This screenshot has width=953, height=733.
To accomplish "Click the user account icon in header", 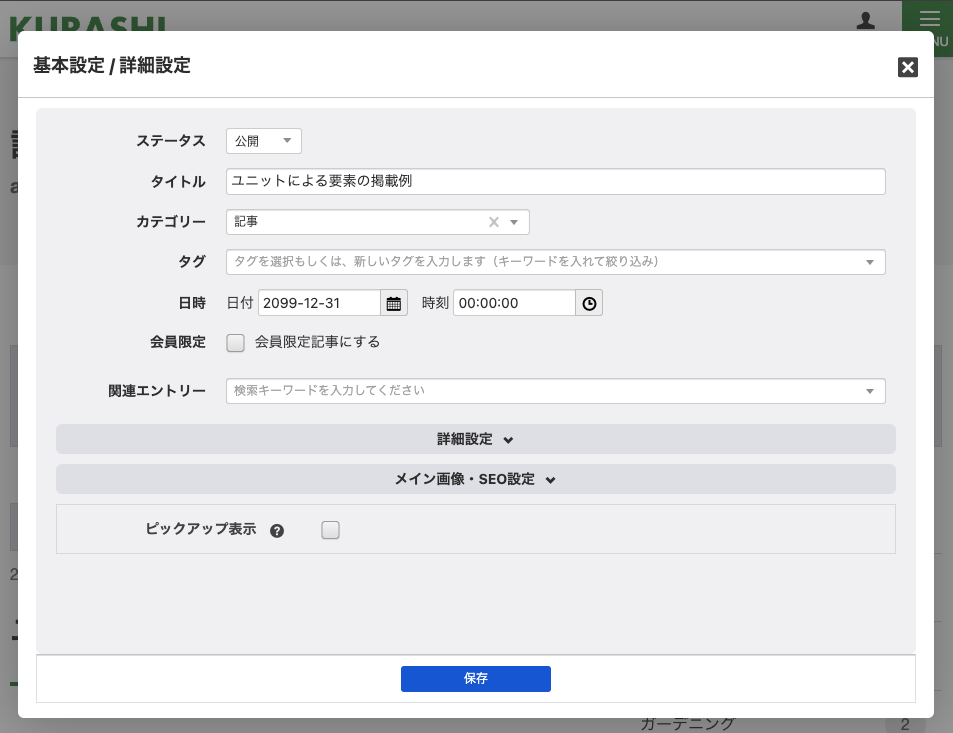I will (x=866, y=20).
